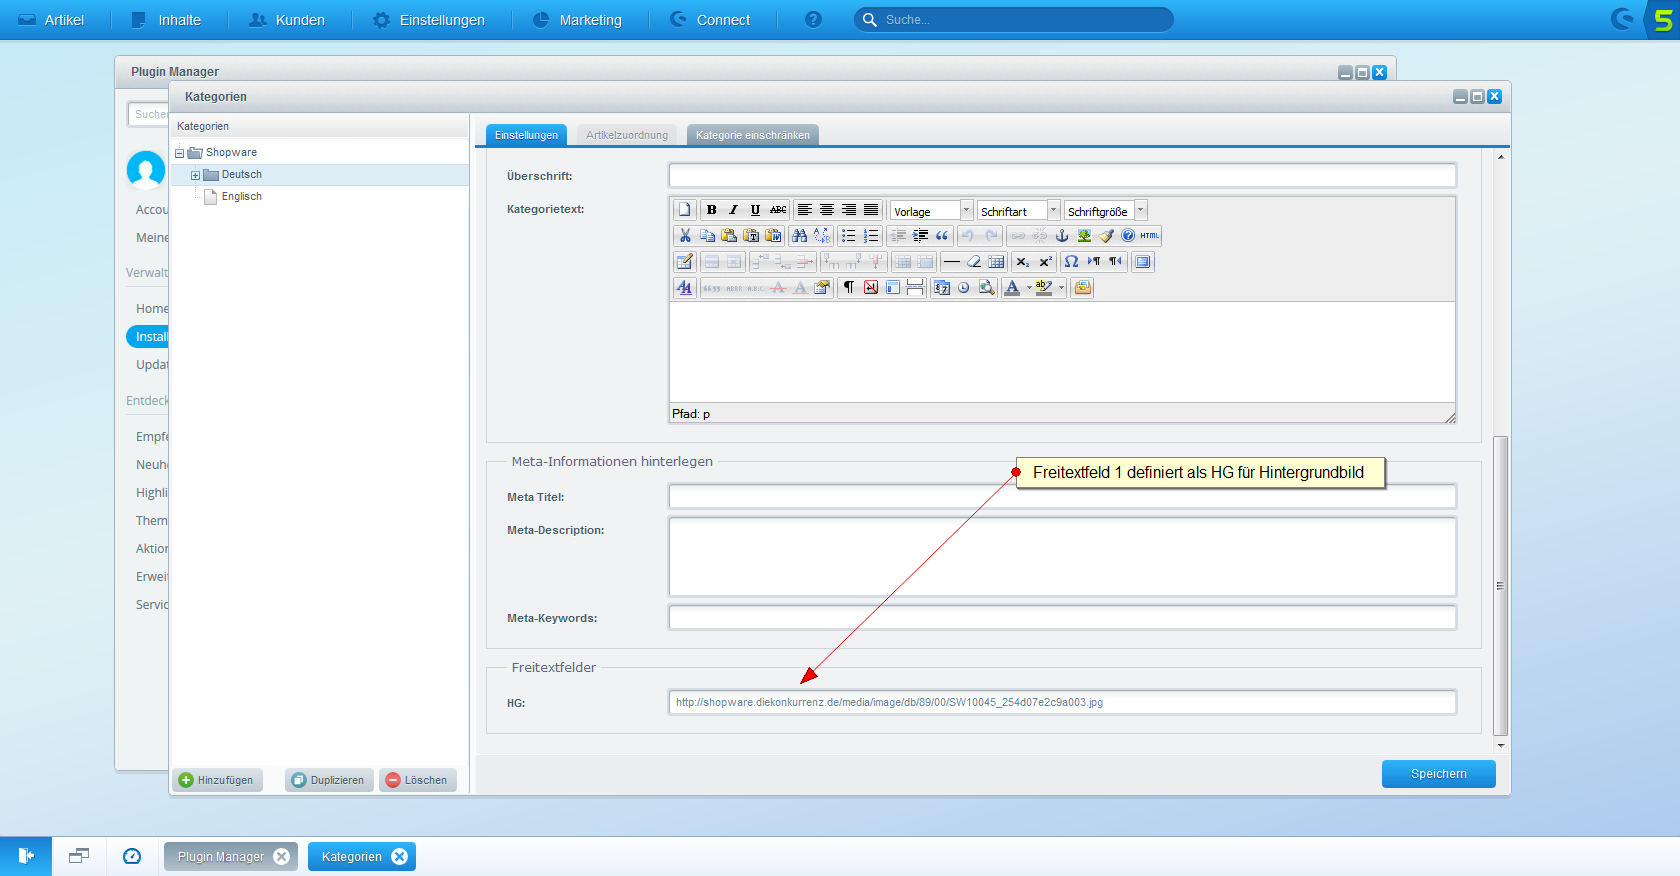Open the Inhalte main menu

pos(166,20)
